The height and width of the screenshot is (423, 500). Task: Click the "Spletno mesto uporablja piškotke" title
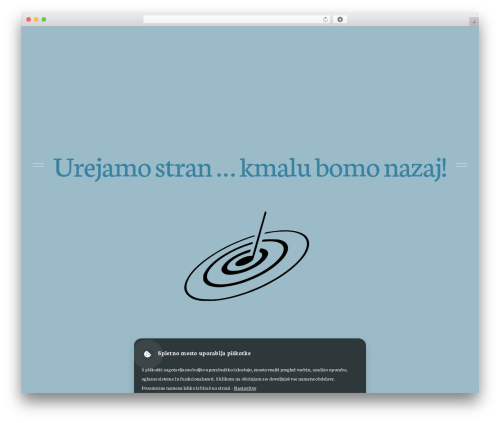204,353
